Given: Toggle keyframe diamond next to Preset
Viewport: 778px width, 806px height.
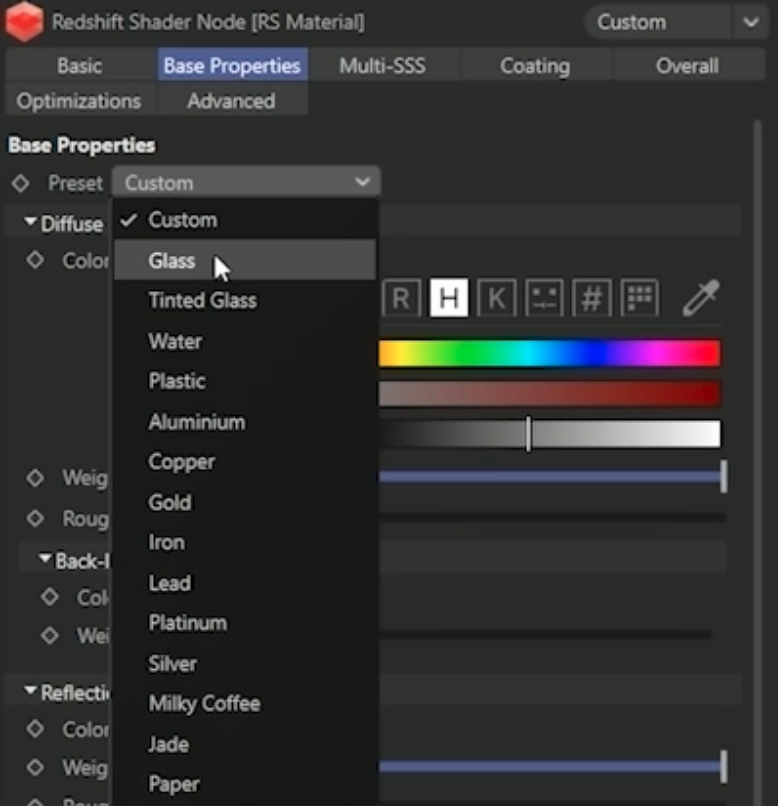Looking at the screenshot, I should (x=21, y=183).
